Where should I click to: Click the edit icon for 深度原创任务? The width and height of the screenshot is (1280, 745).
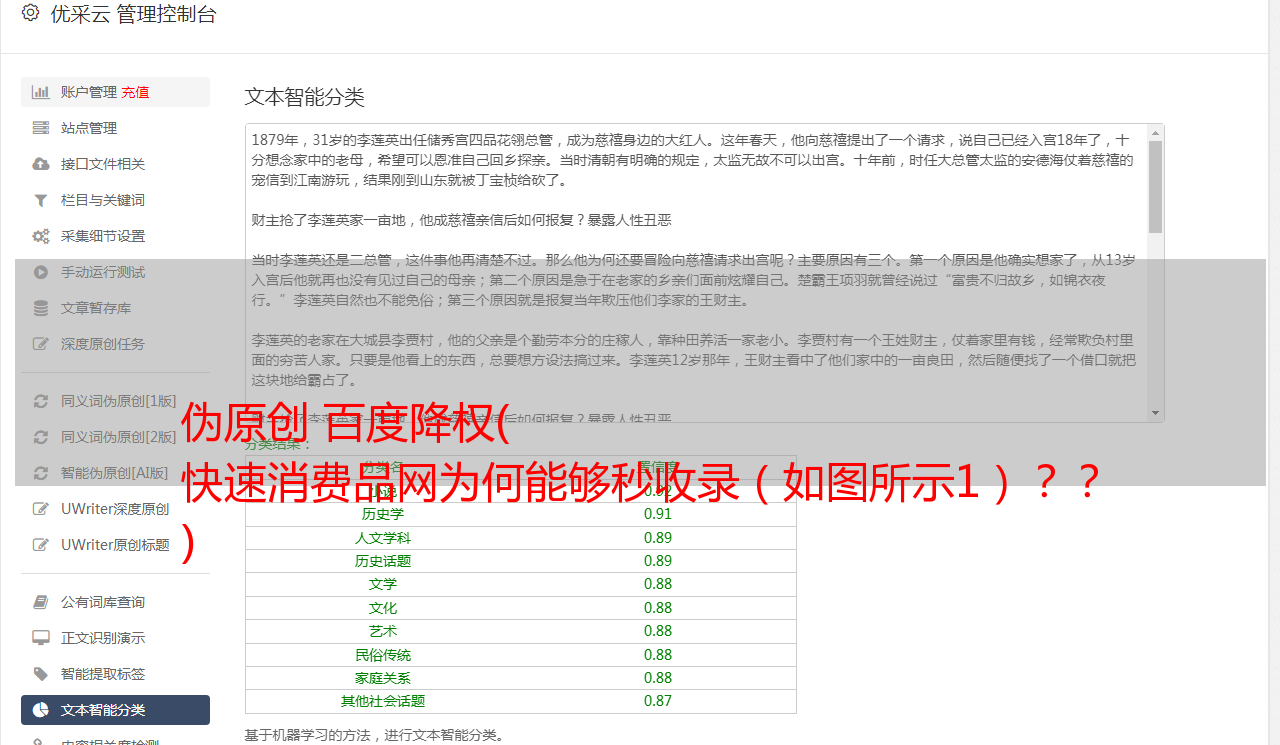41,344
